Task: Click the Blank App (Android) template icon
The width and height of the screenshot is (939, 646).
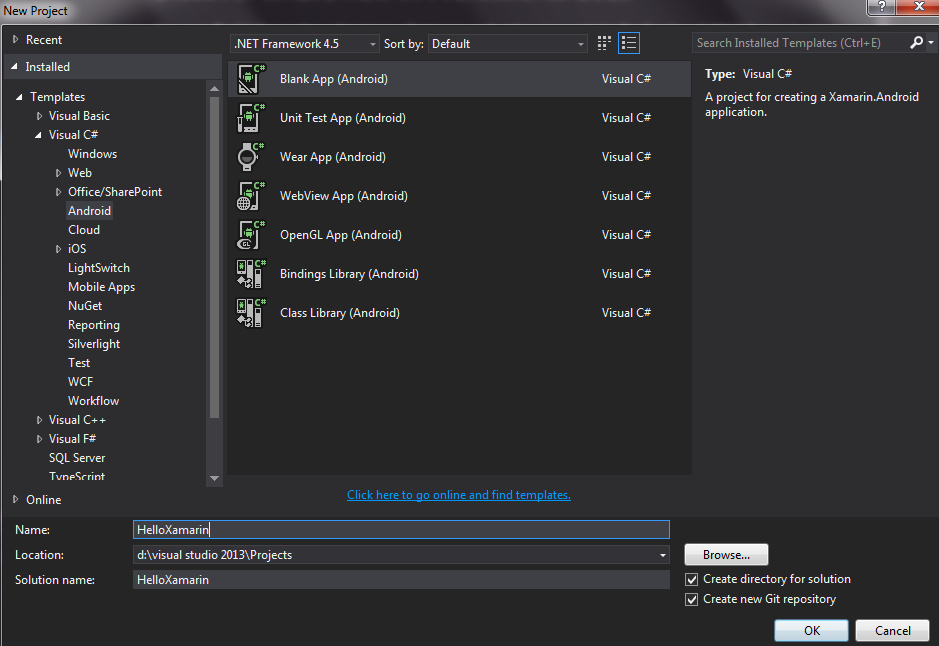Action: [x=250, y=79]
